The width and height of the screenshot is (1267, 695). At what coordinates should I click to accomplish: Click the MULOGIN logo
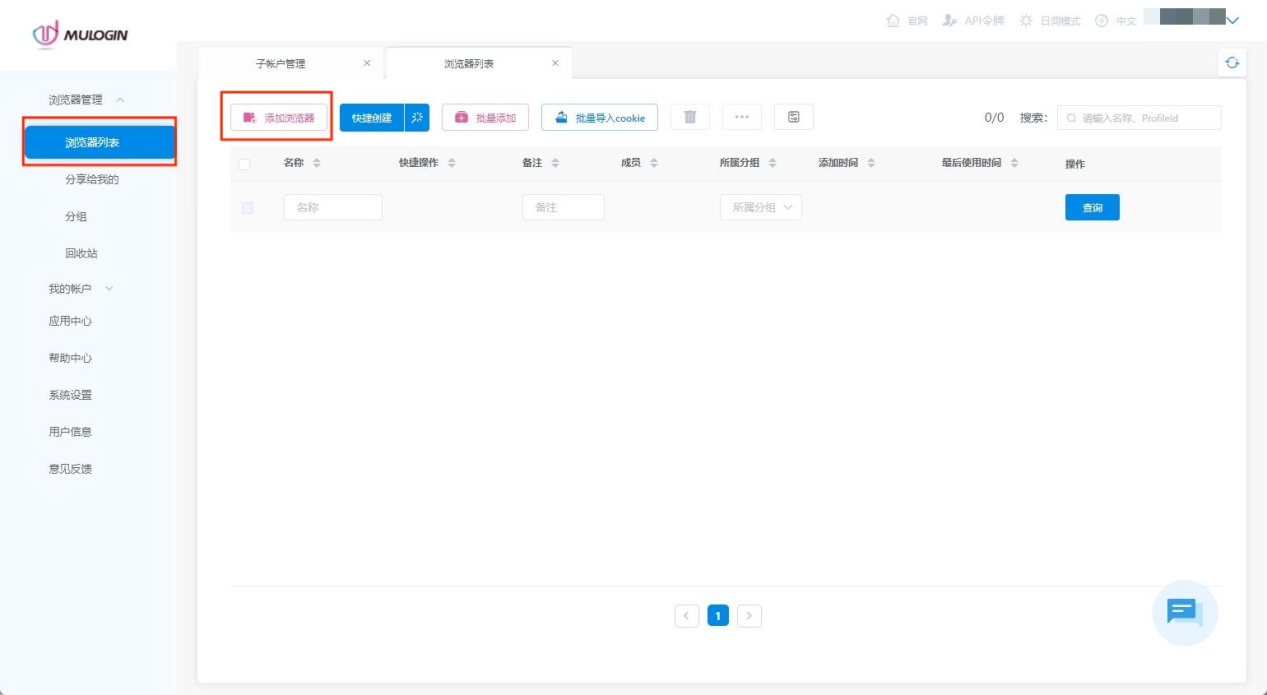pos(80,35)
